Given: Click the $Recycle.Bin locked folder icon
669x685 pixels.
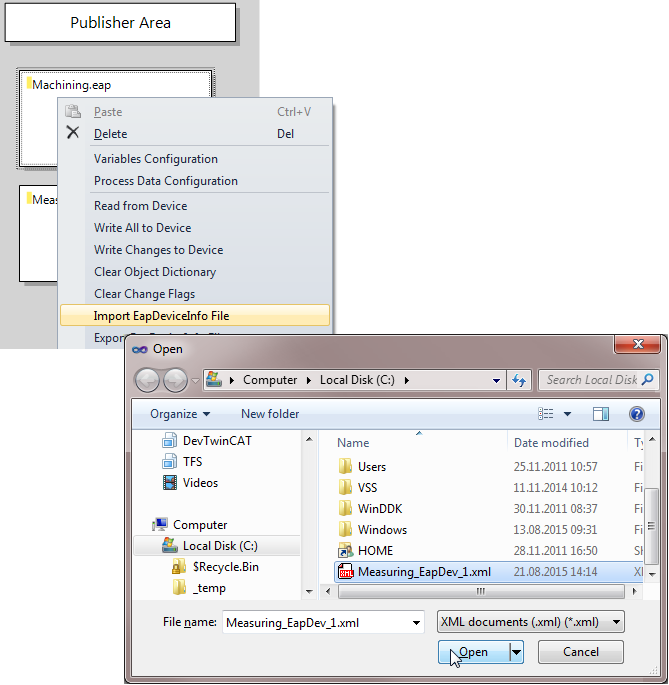Looking at the screenshot, I should [179, 567].
